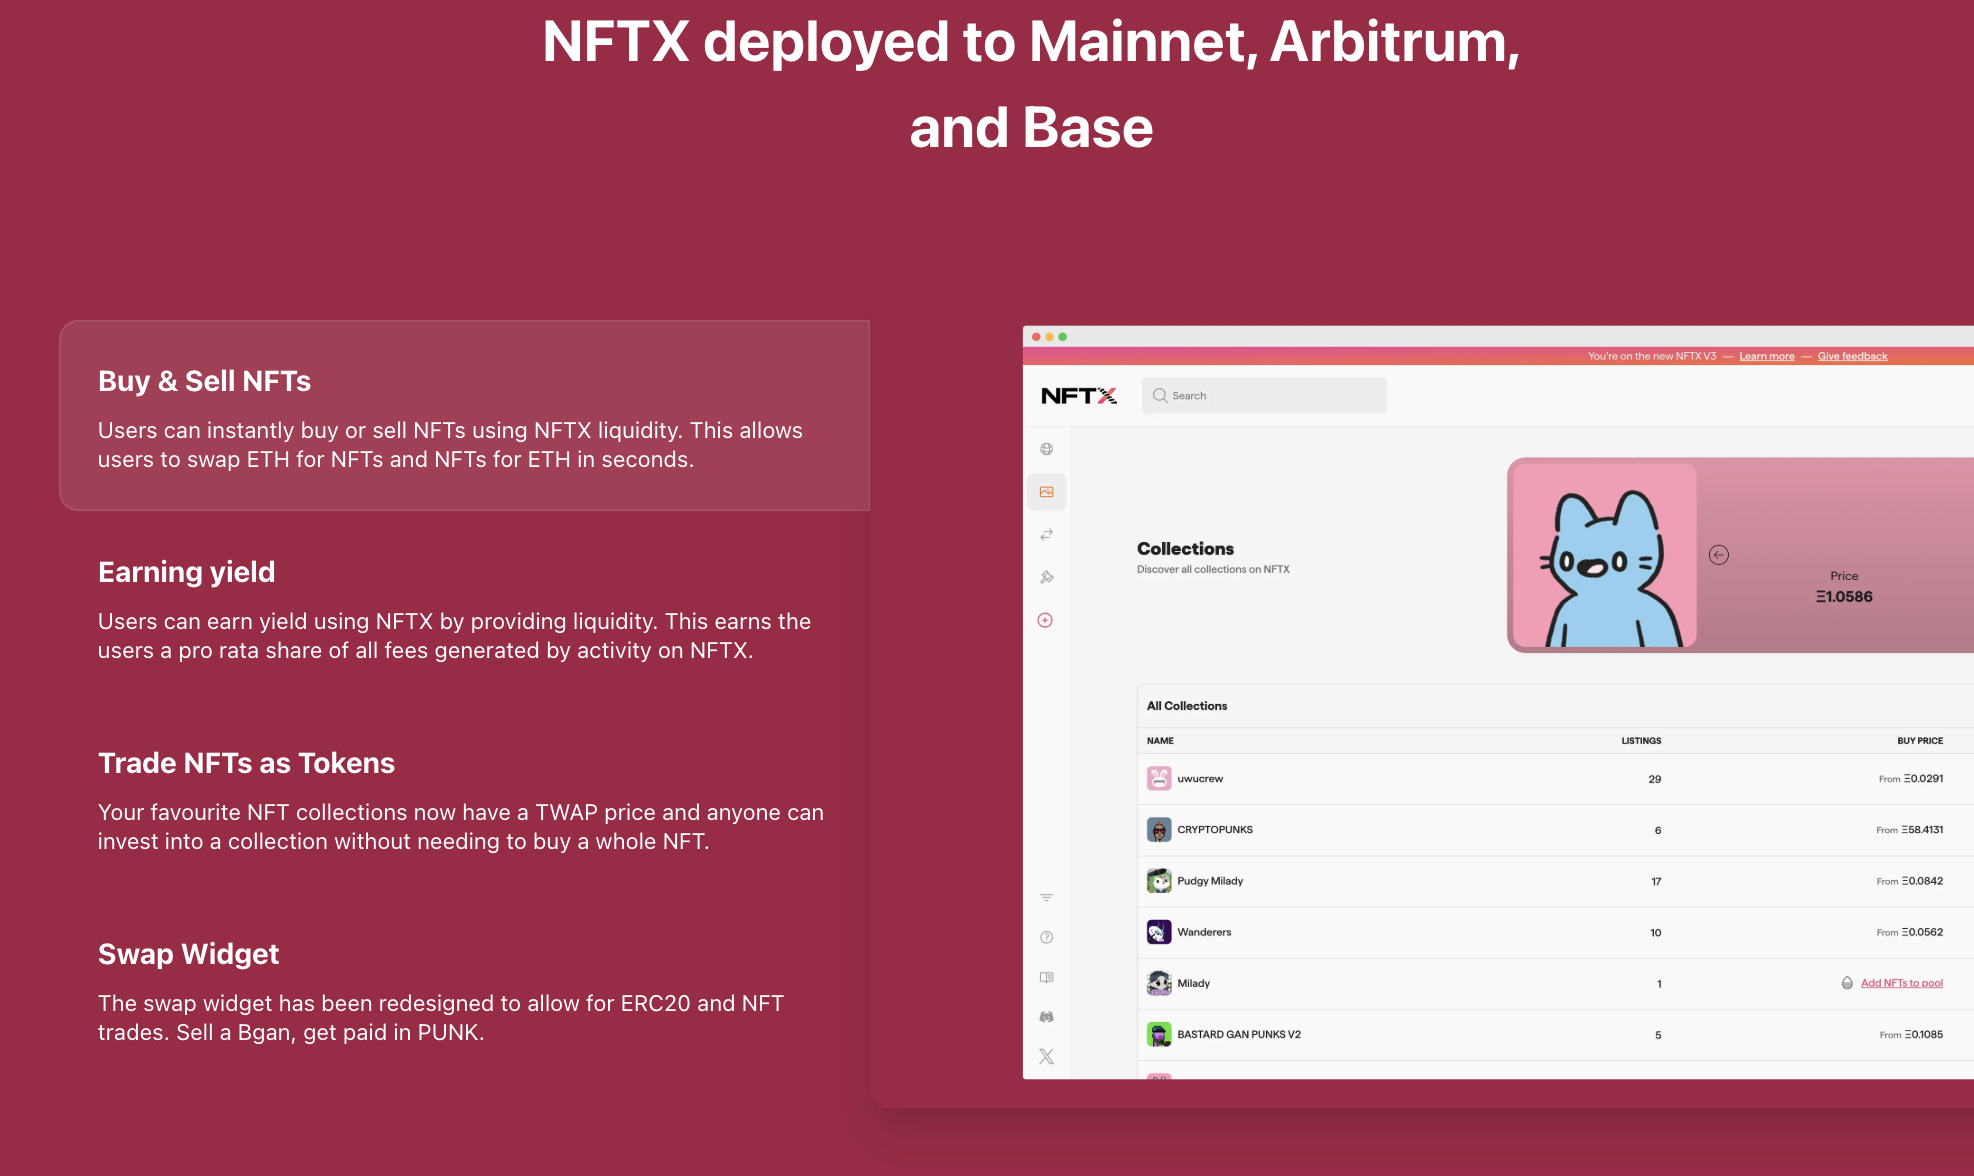This screenshot has height=1176, width=1974.
Task: Click Add NFTs to pool link
Action: point(1901,983)
